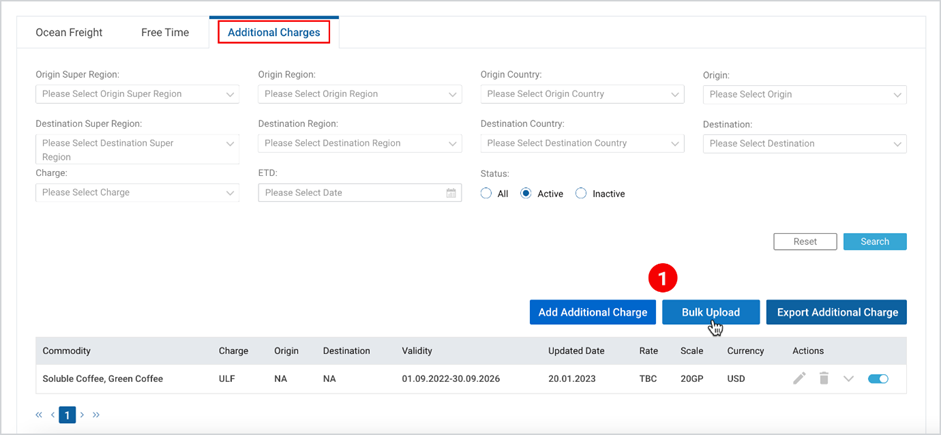
Task: Open the Origin Super Region dropdown
Action: [x=137, y=94]
